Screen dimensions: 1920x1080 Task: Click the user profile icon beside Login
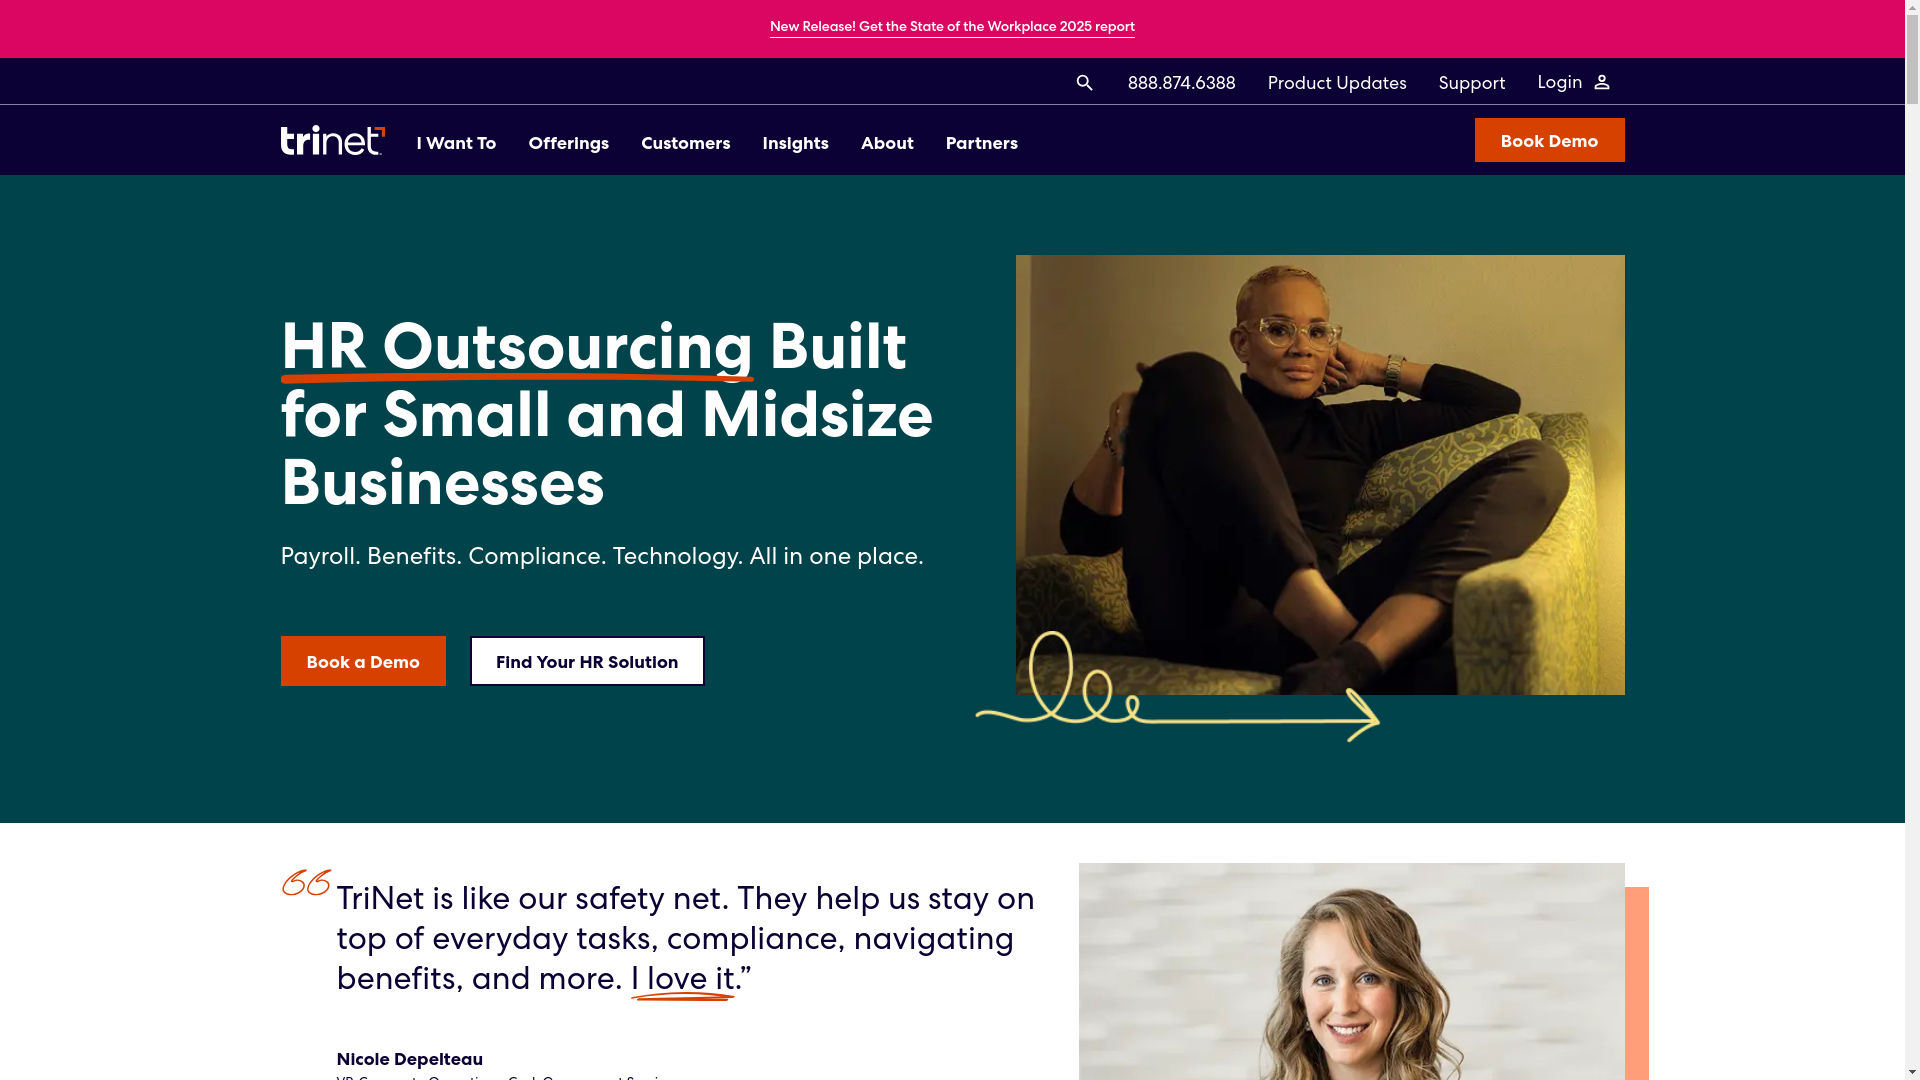1601,83
